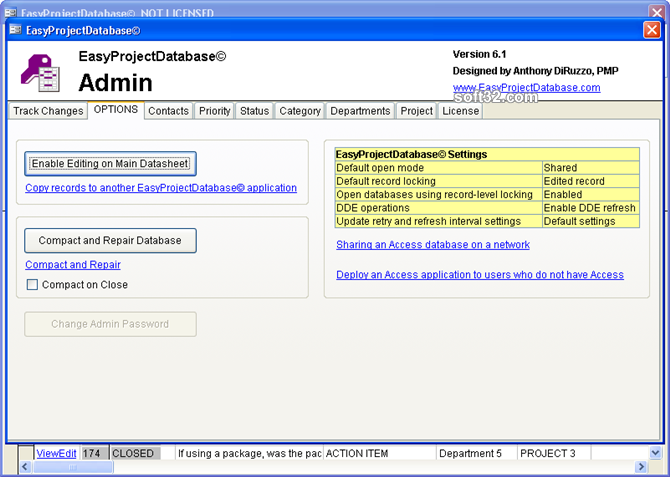Select the OPTIONS tab
The image size is (670, 477).
(116, 110)
